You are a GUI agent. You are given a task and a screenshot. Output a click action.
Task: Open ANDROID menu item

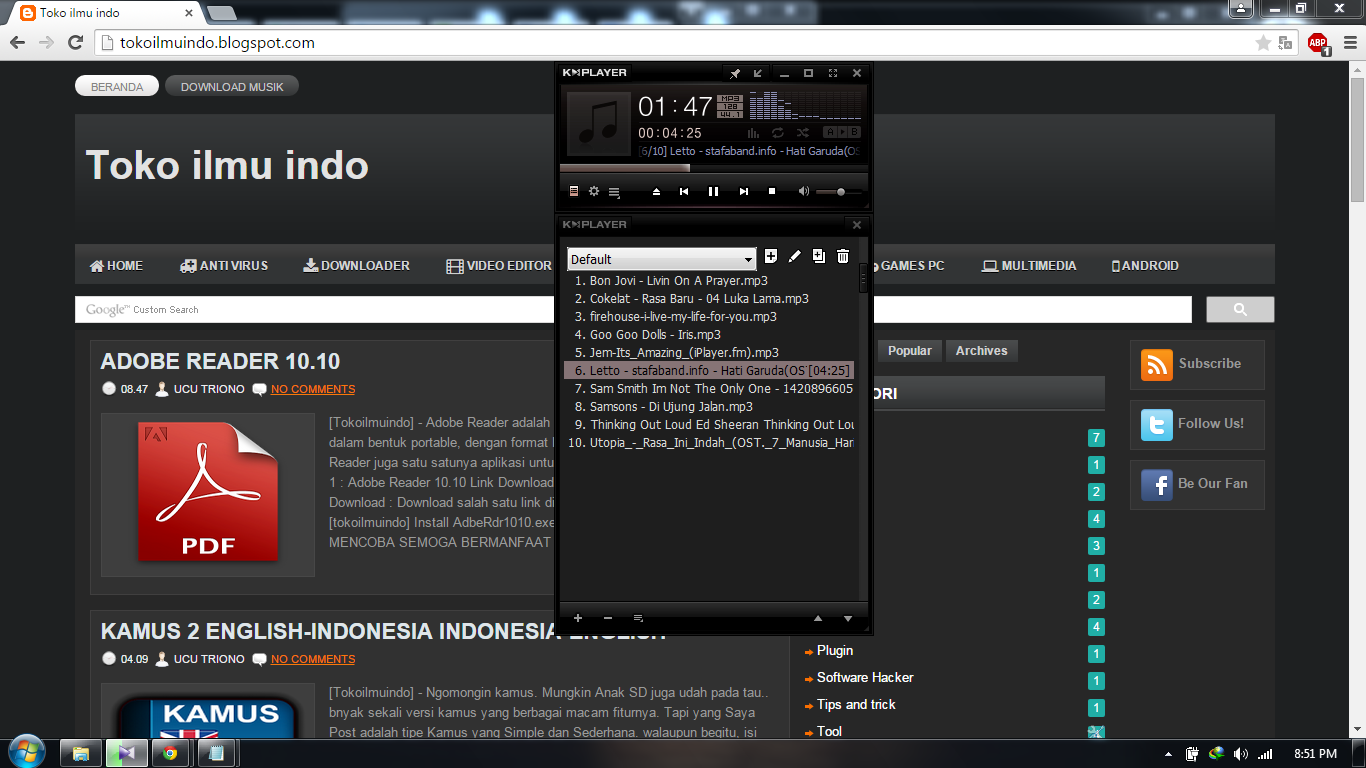click(x=1145, y=266)
